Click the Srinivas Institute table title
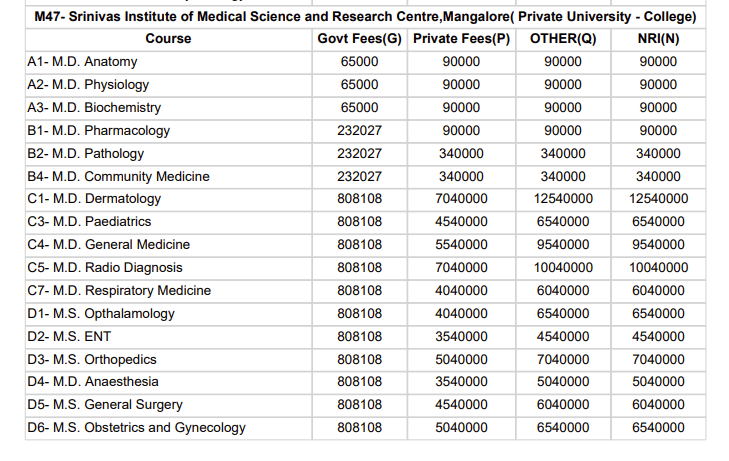Image resolution: width=729 pixels, height=461 pixels. click(x=365, y=17)
